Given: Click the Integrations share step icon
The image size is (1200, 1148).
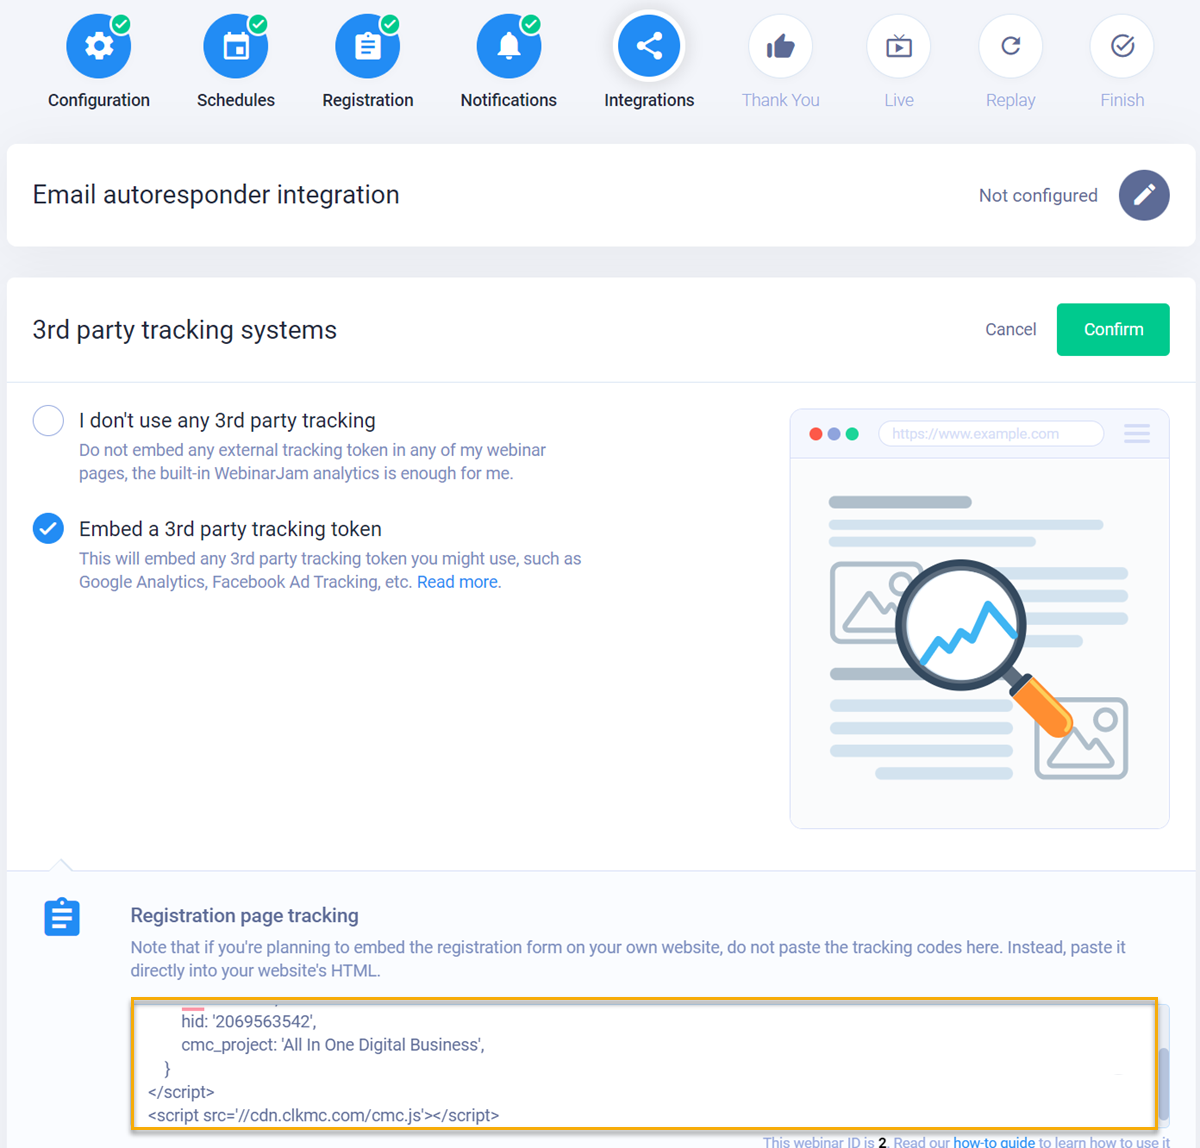Looking at the screenshot, I should tap(649, 47).
